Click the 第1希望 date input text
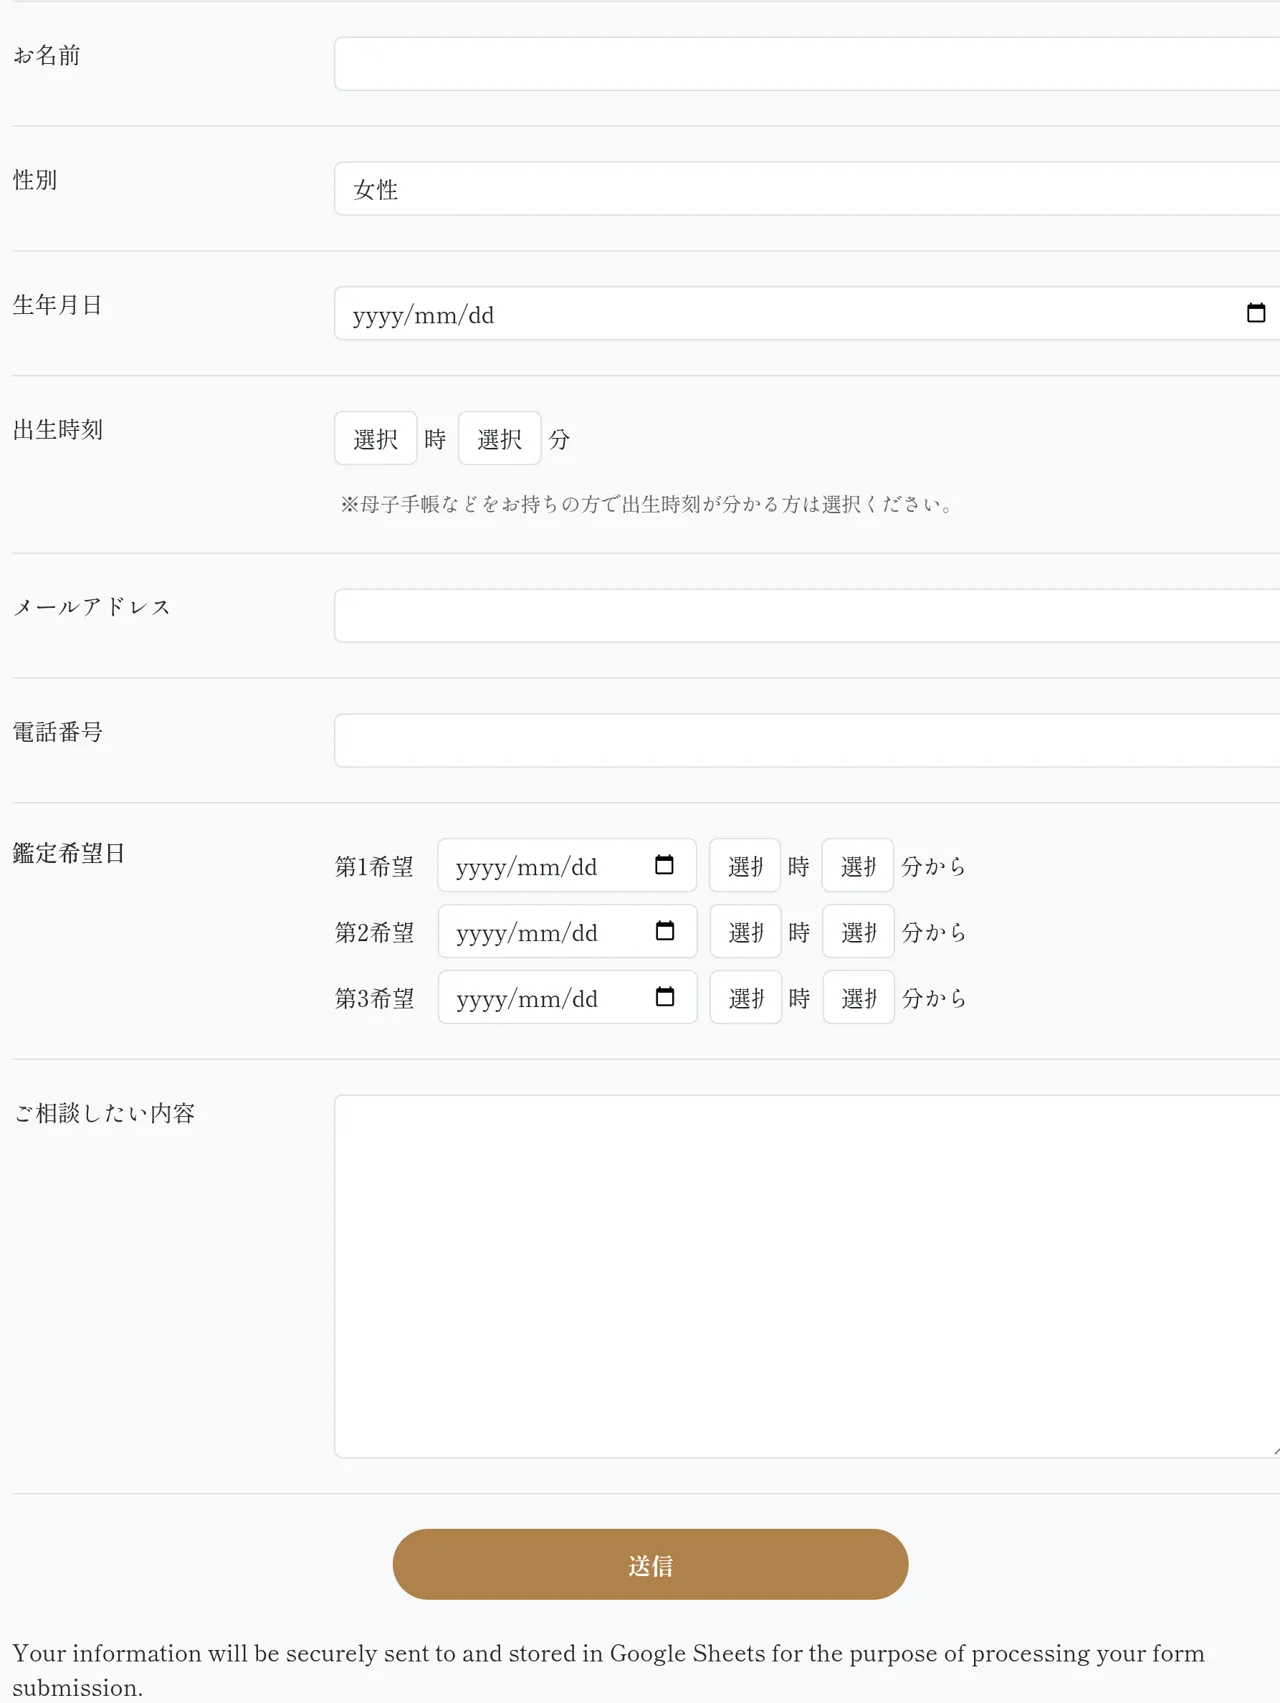Screen dimensions: 1280x1703 tap(527, 866)
